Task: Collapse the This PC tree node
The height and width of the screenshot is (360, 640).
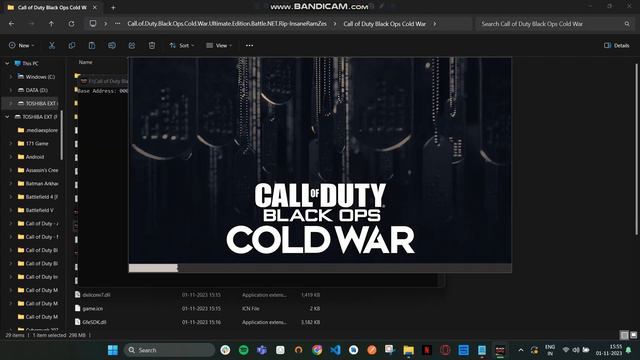Action: (x=7, y=63)
